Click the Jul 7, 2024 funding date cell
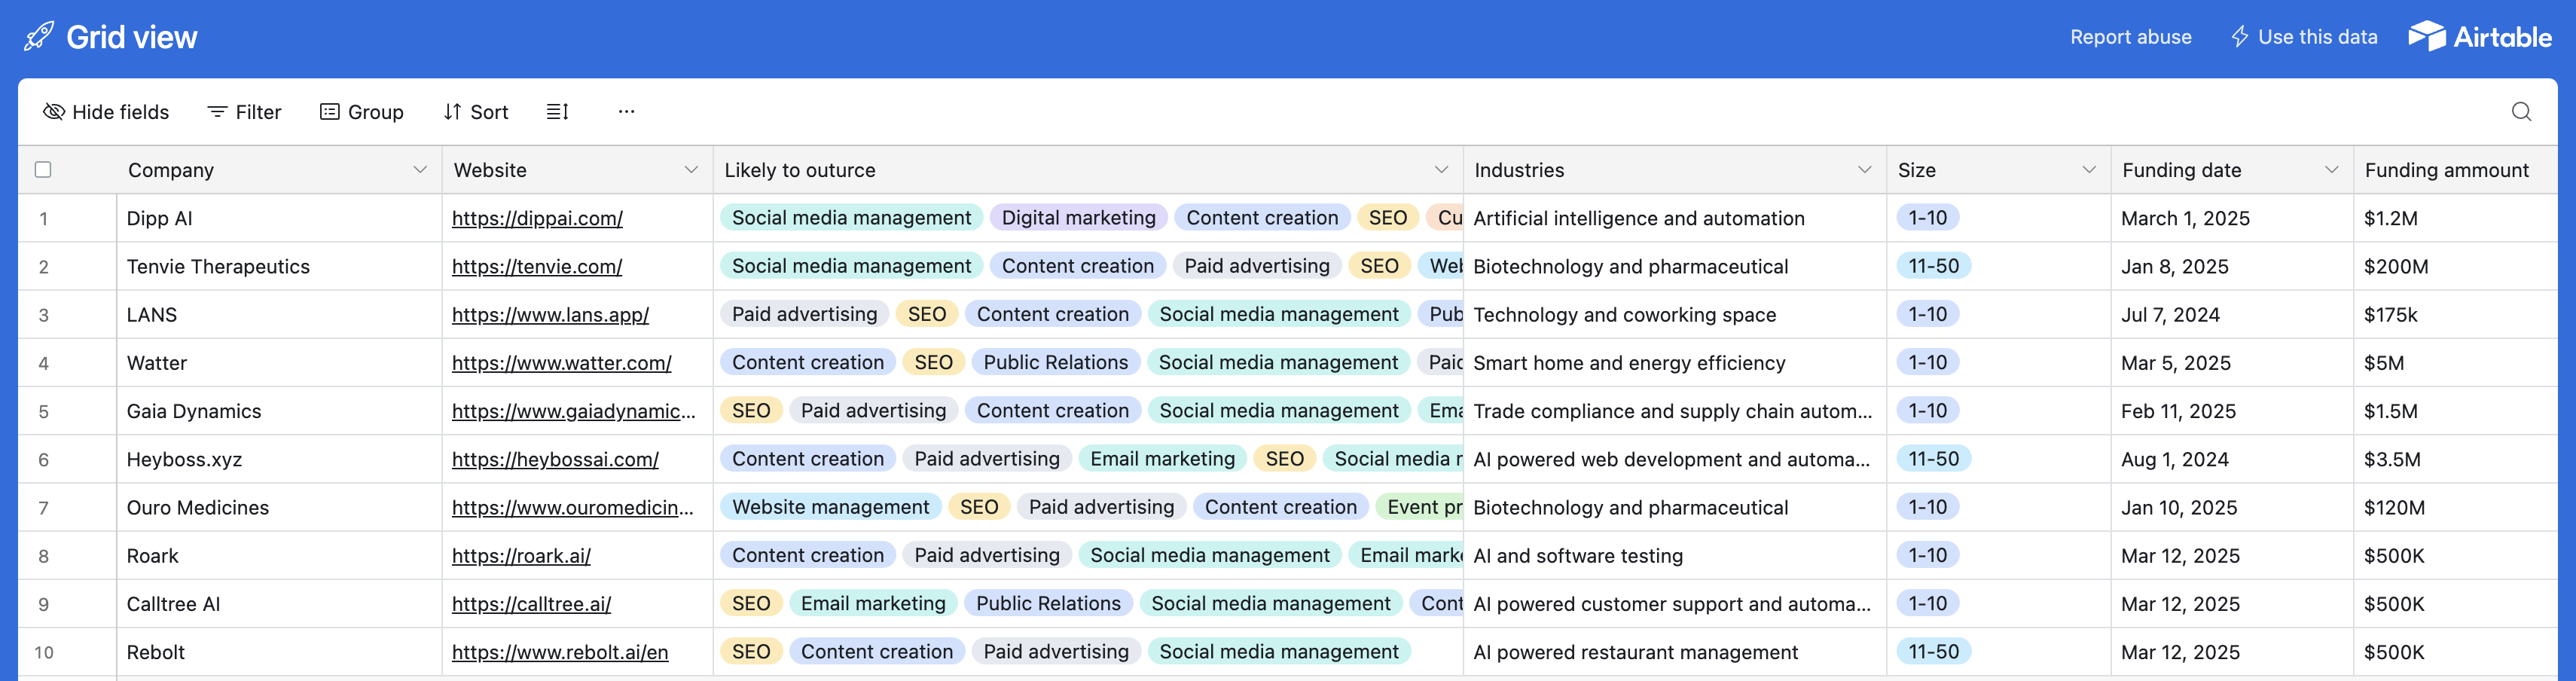Image resolution: width=2576 pixels, height=681 pixels. [2232, 315]
